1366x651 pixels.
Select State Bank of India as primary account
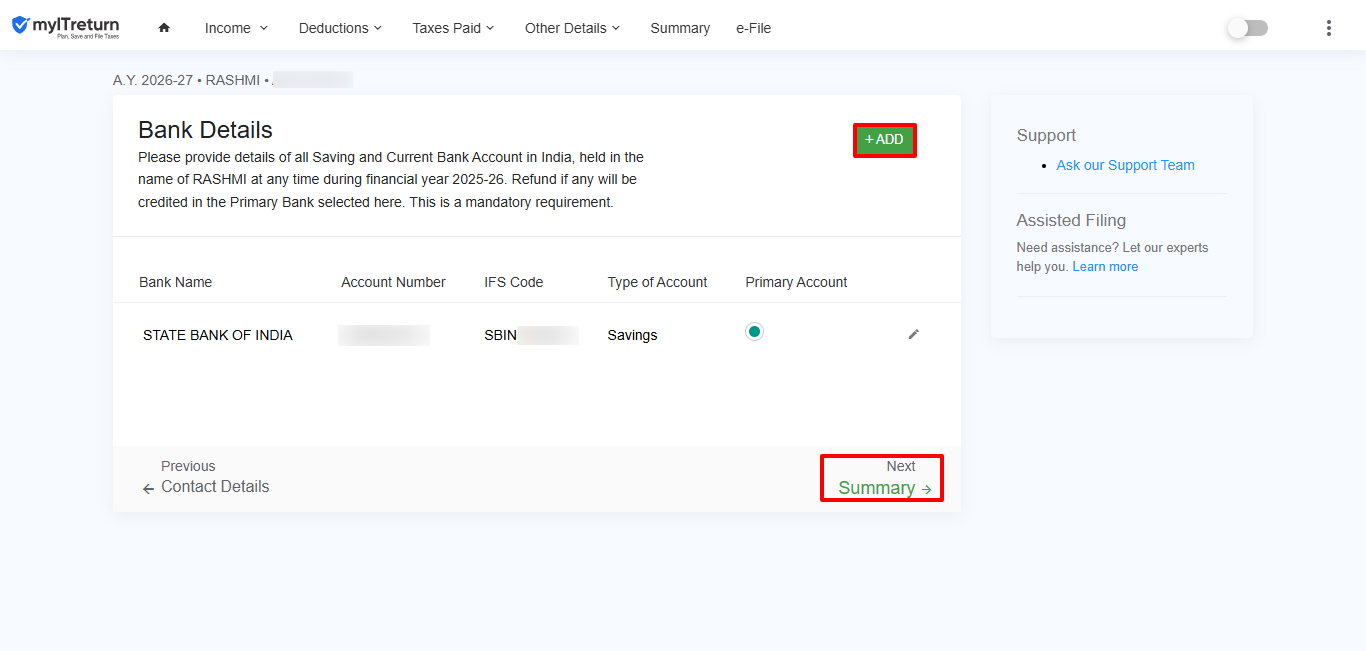pos(754,331)
